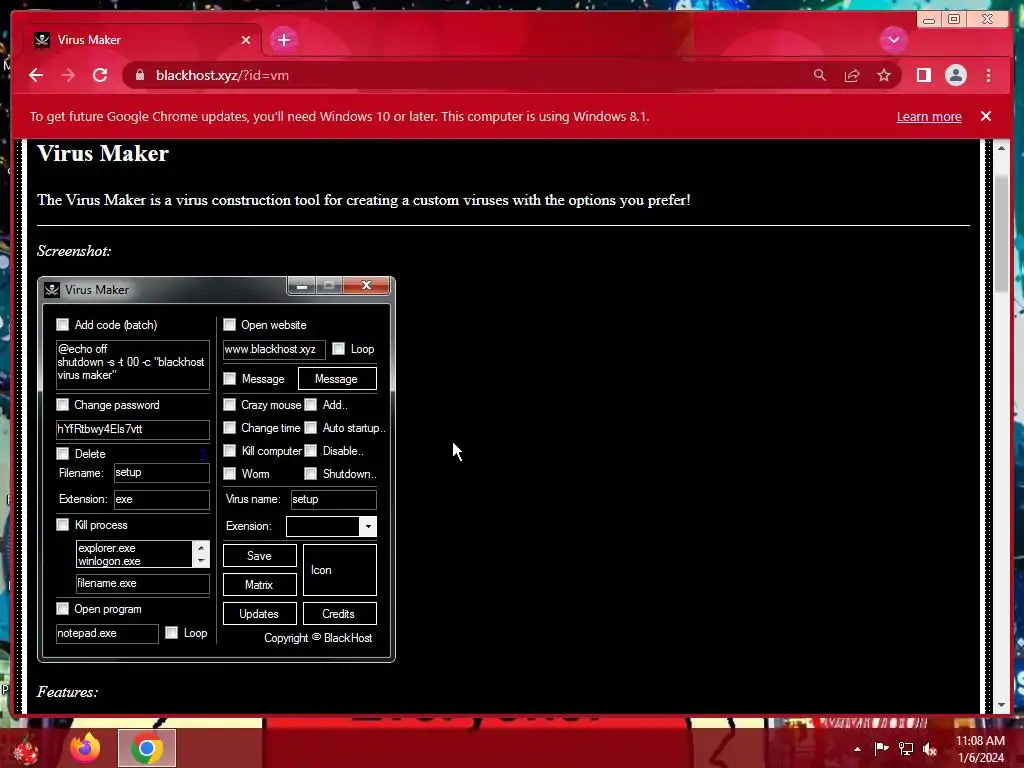Screen dimensions: 1024x768
Task: Open the muted volume tray icon
Action: [x=930, y=749]
